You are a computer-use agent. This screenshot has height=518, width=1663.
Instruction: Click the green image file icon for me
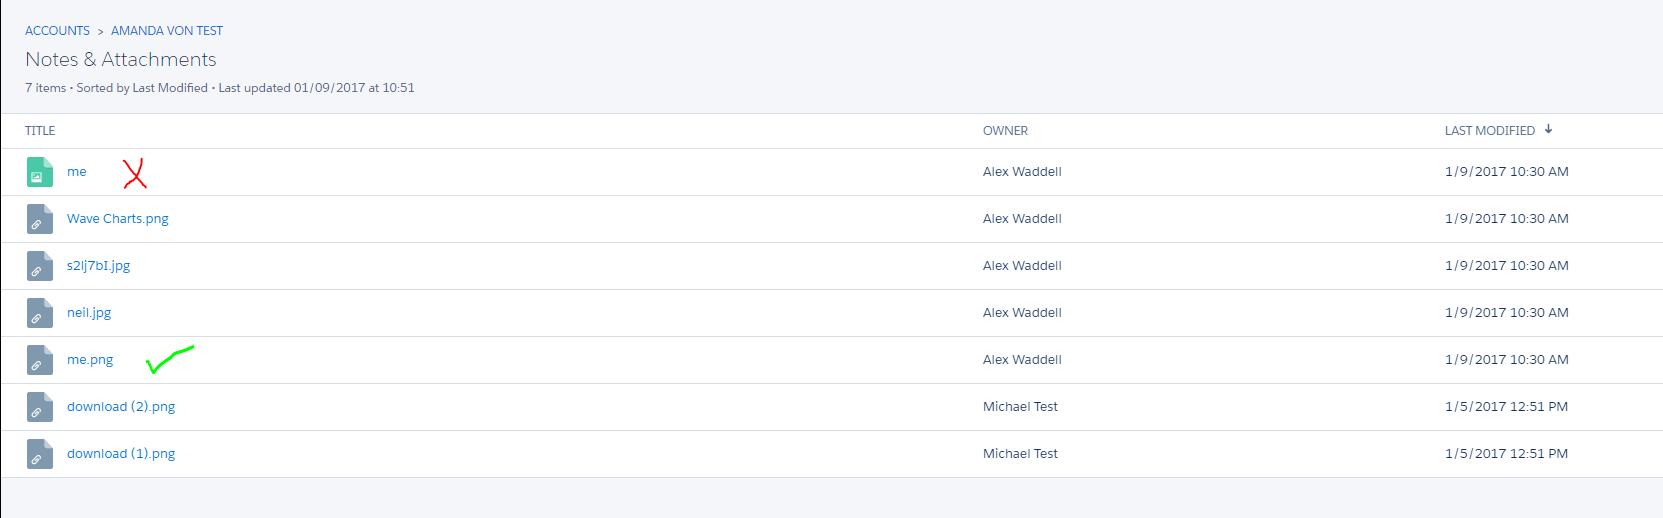(40, 172)
